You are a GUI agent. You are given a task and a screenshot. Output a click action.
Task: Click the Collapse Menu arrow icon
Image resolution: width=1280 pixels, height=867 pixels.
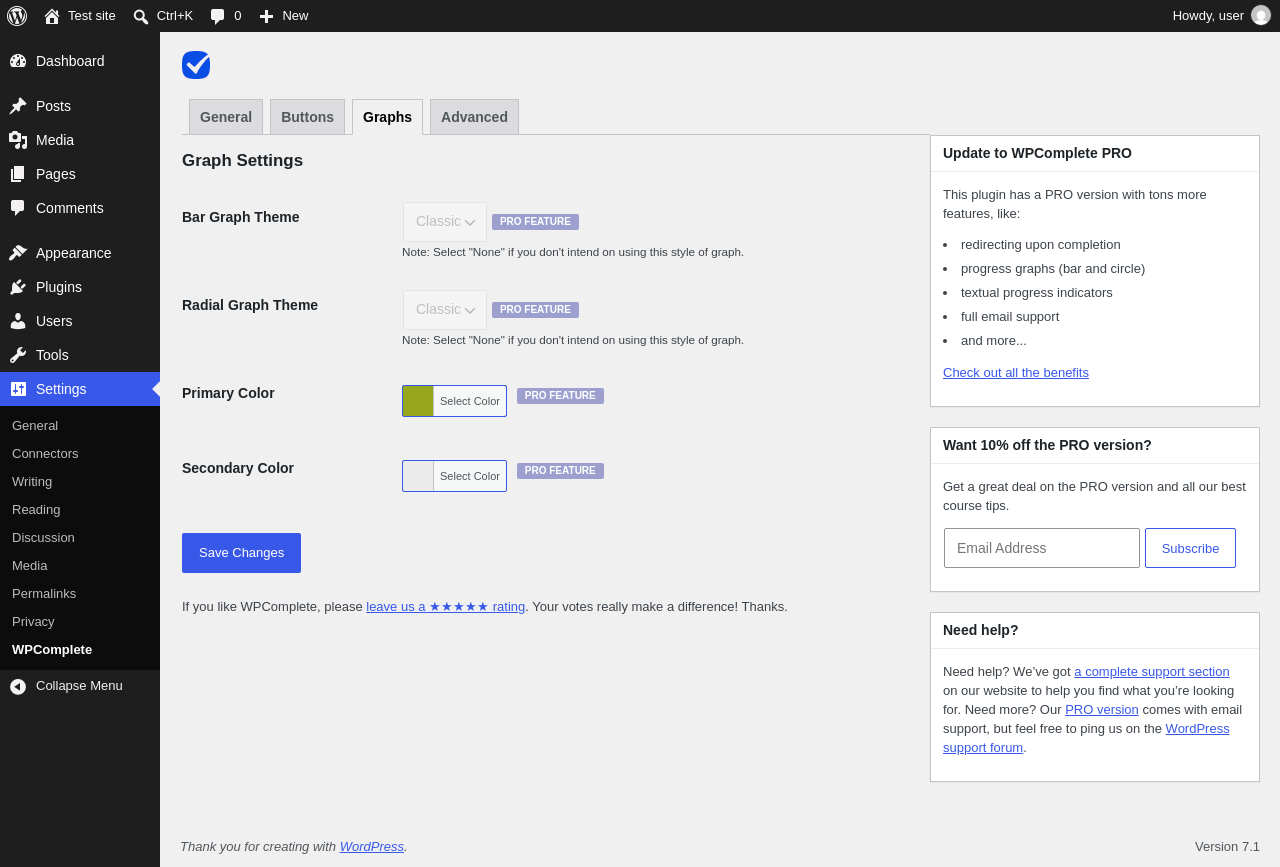(x=18, y=686)
